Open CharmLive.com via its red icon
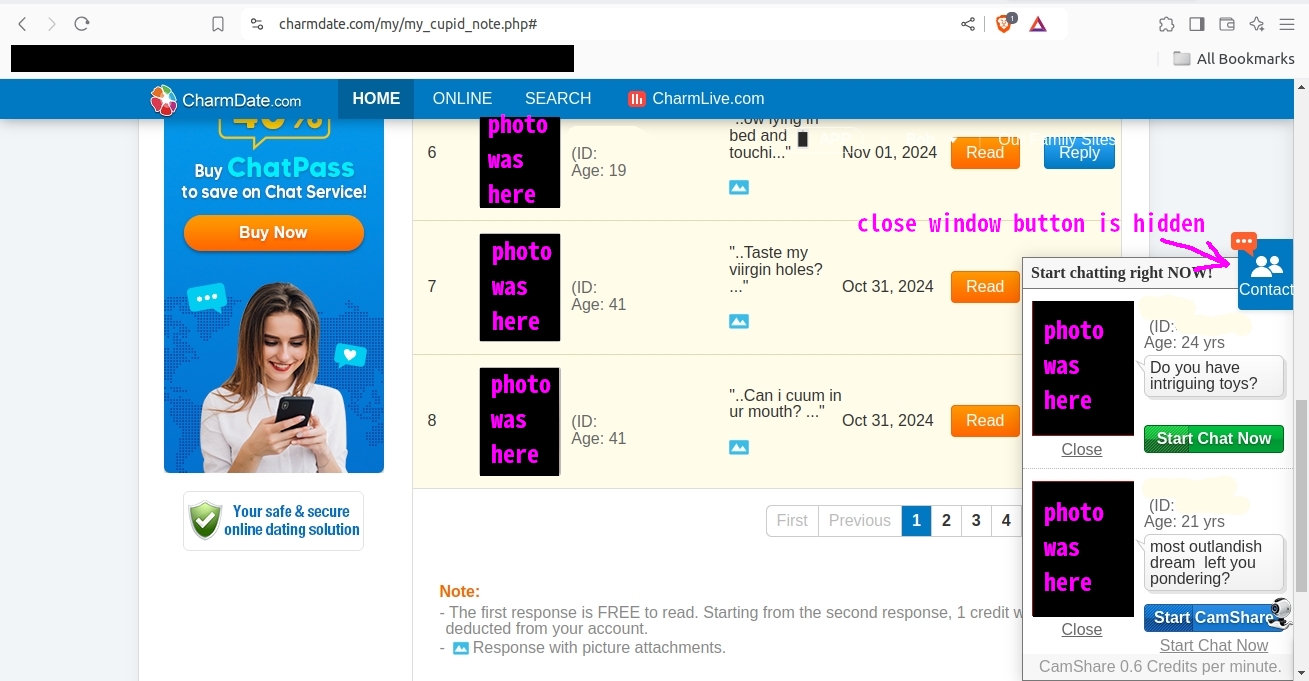The image size is (1309, 681). coord(638,98)
